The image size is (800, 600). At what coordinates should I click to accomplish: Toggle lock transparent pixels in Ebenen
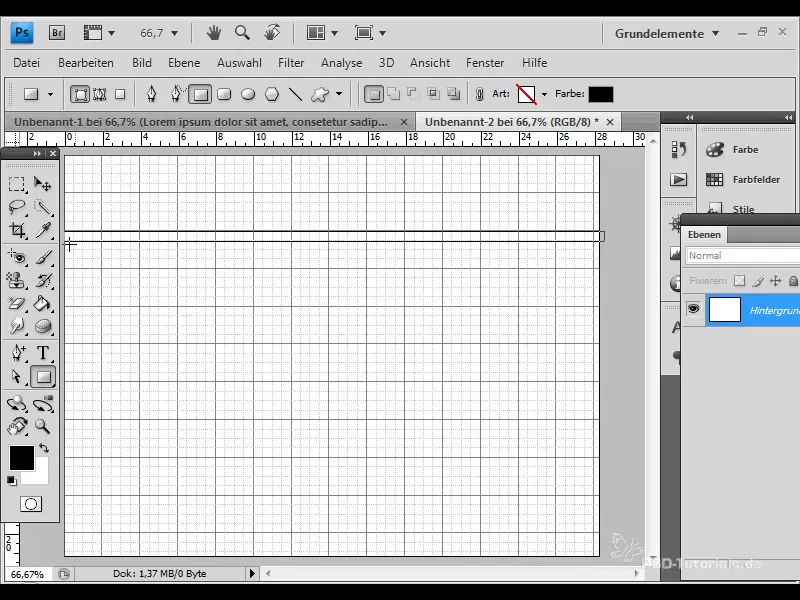tap(739, 281)
